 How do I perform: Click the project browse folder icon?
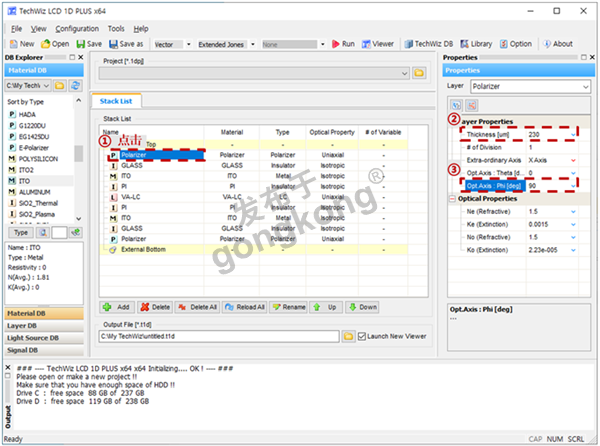(x=419, y=73)
